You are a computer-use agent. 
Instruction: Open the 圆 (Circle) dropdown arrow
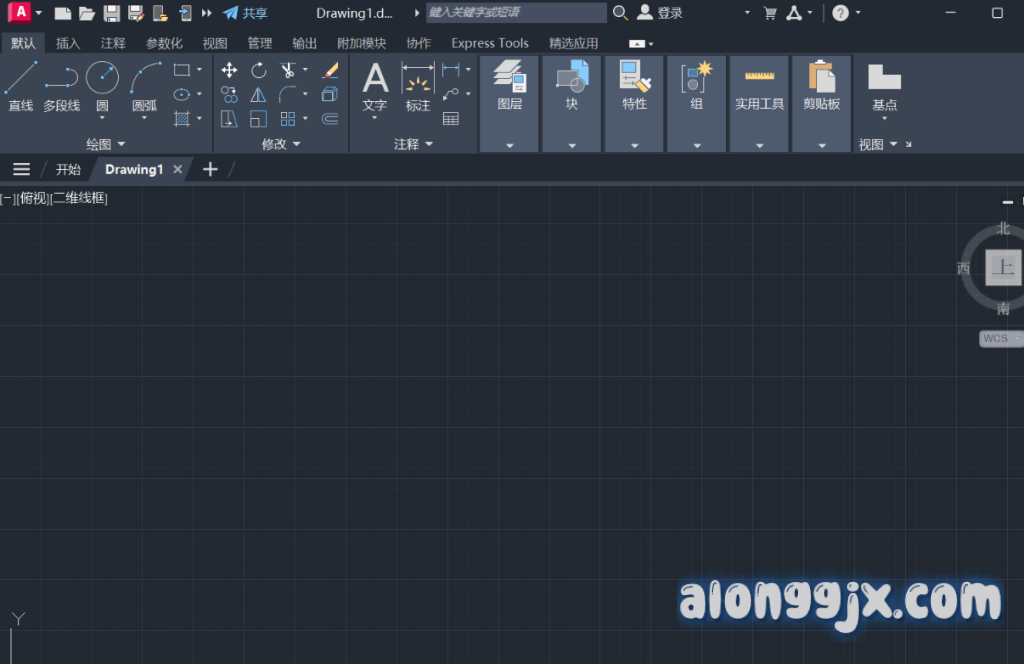click(102, 118)
